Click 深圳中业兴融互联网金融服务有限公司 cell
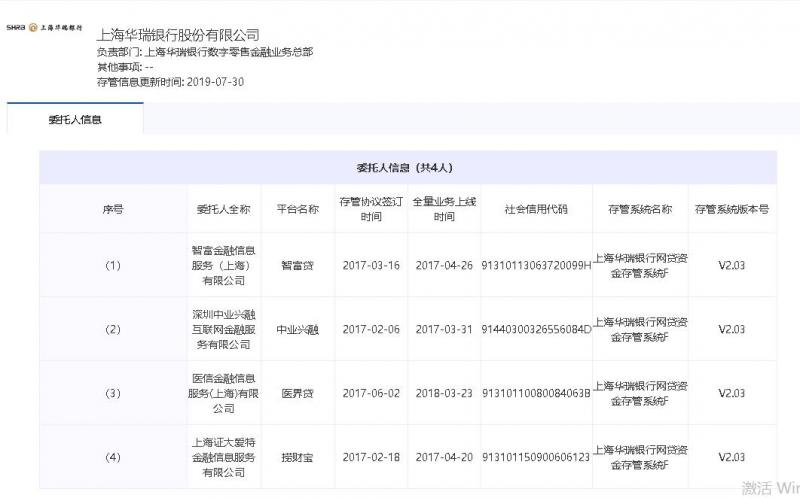This screenshot has width=800, height=498. coord(223,330)
